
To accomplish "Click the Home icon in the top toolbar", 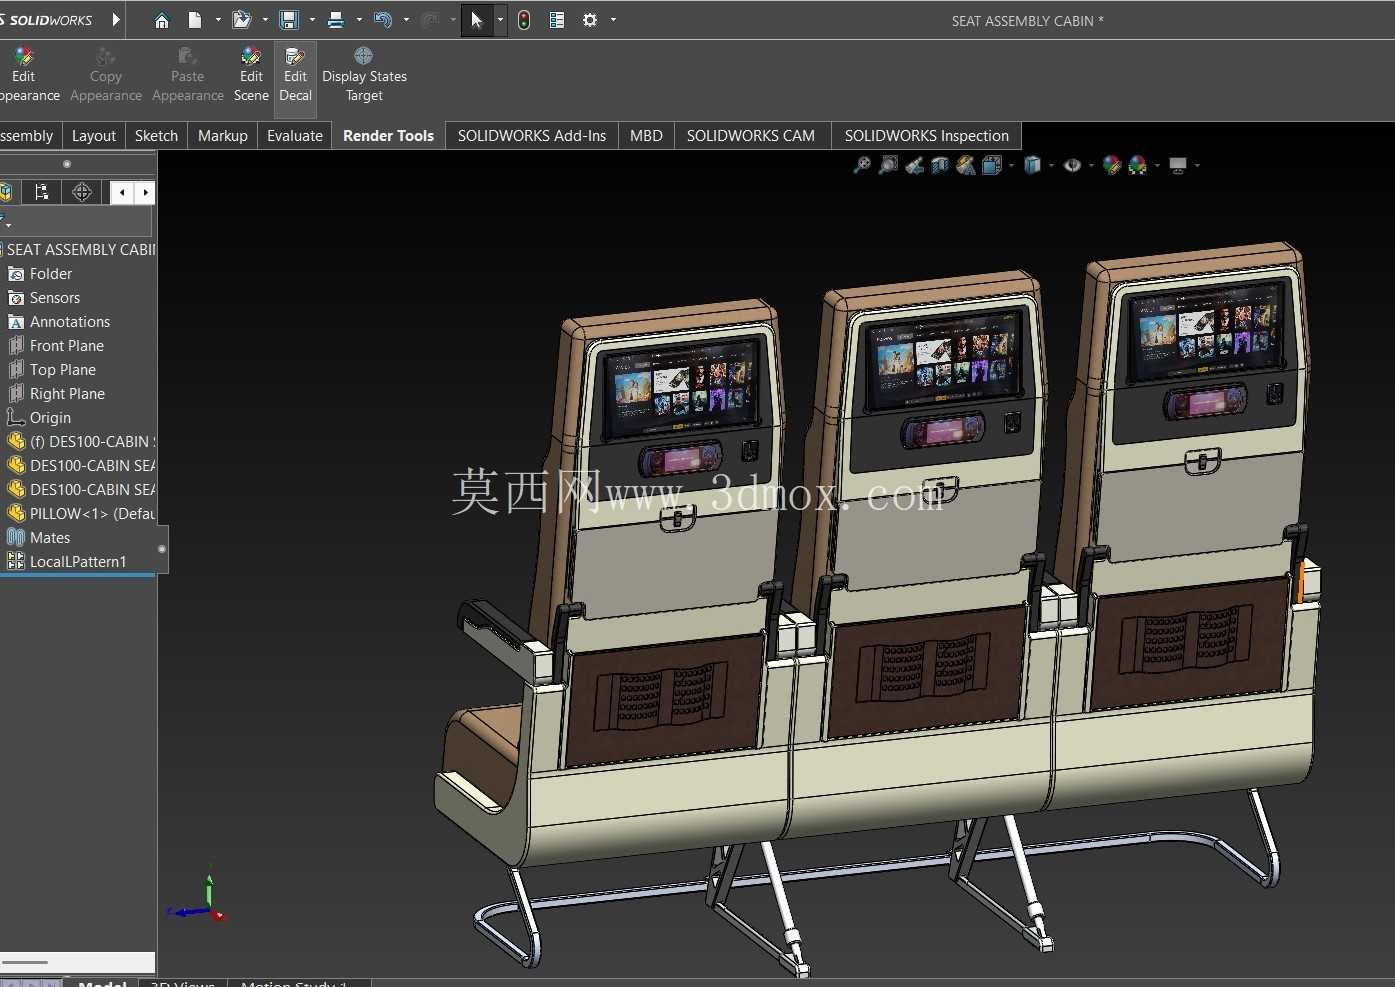I will tap(162, 20).
